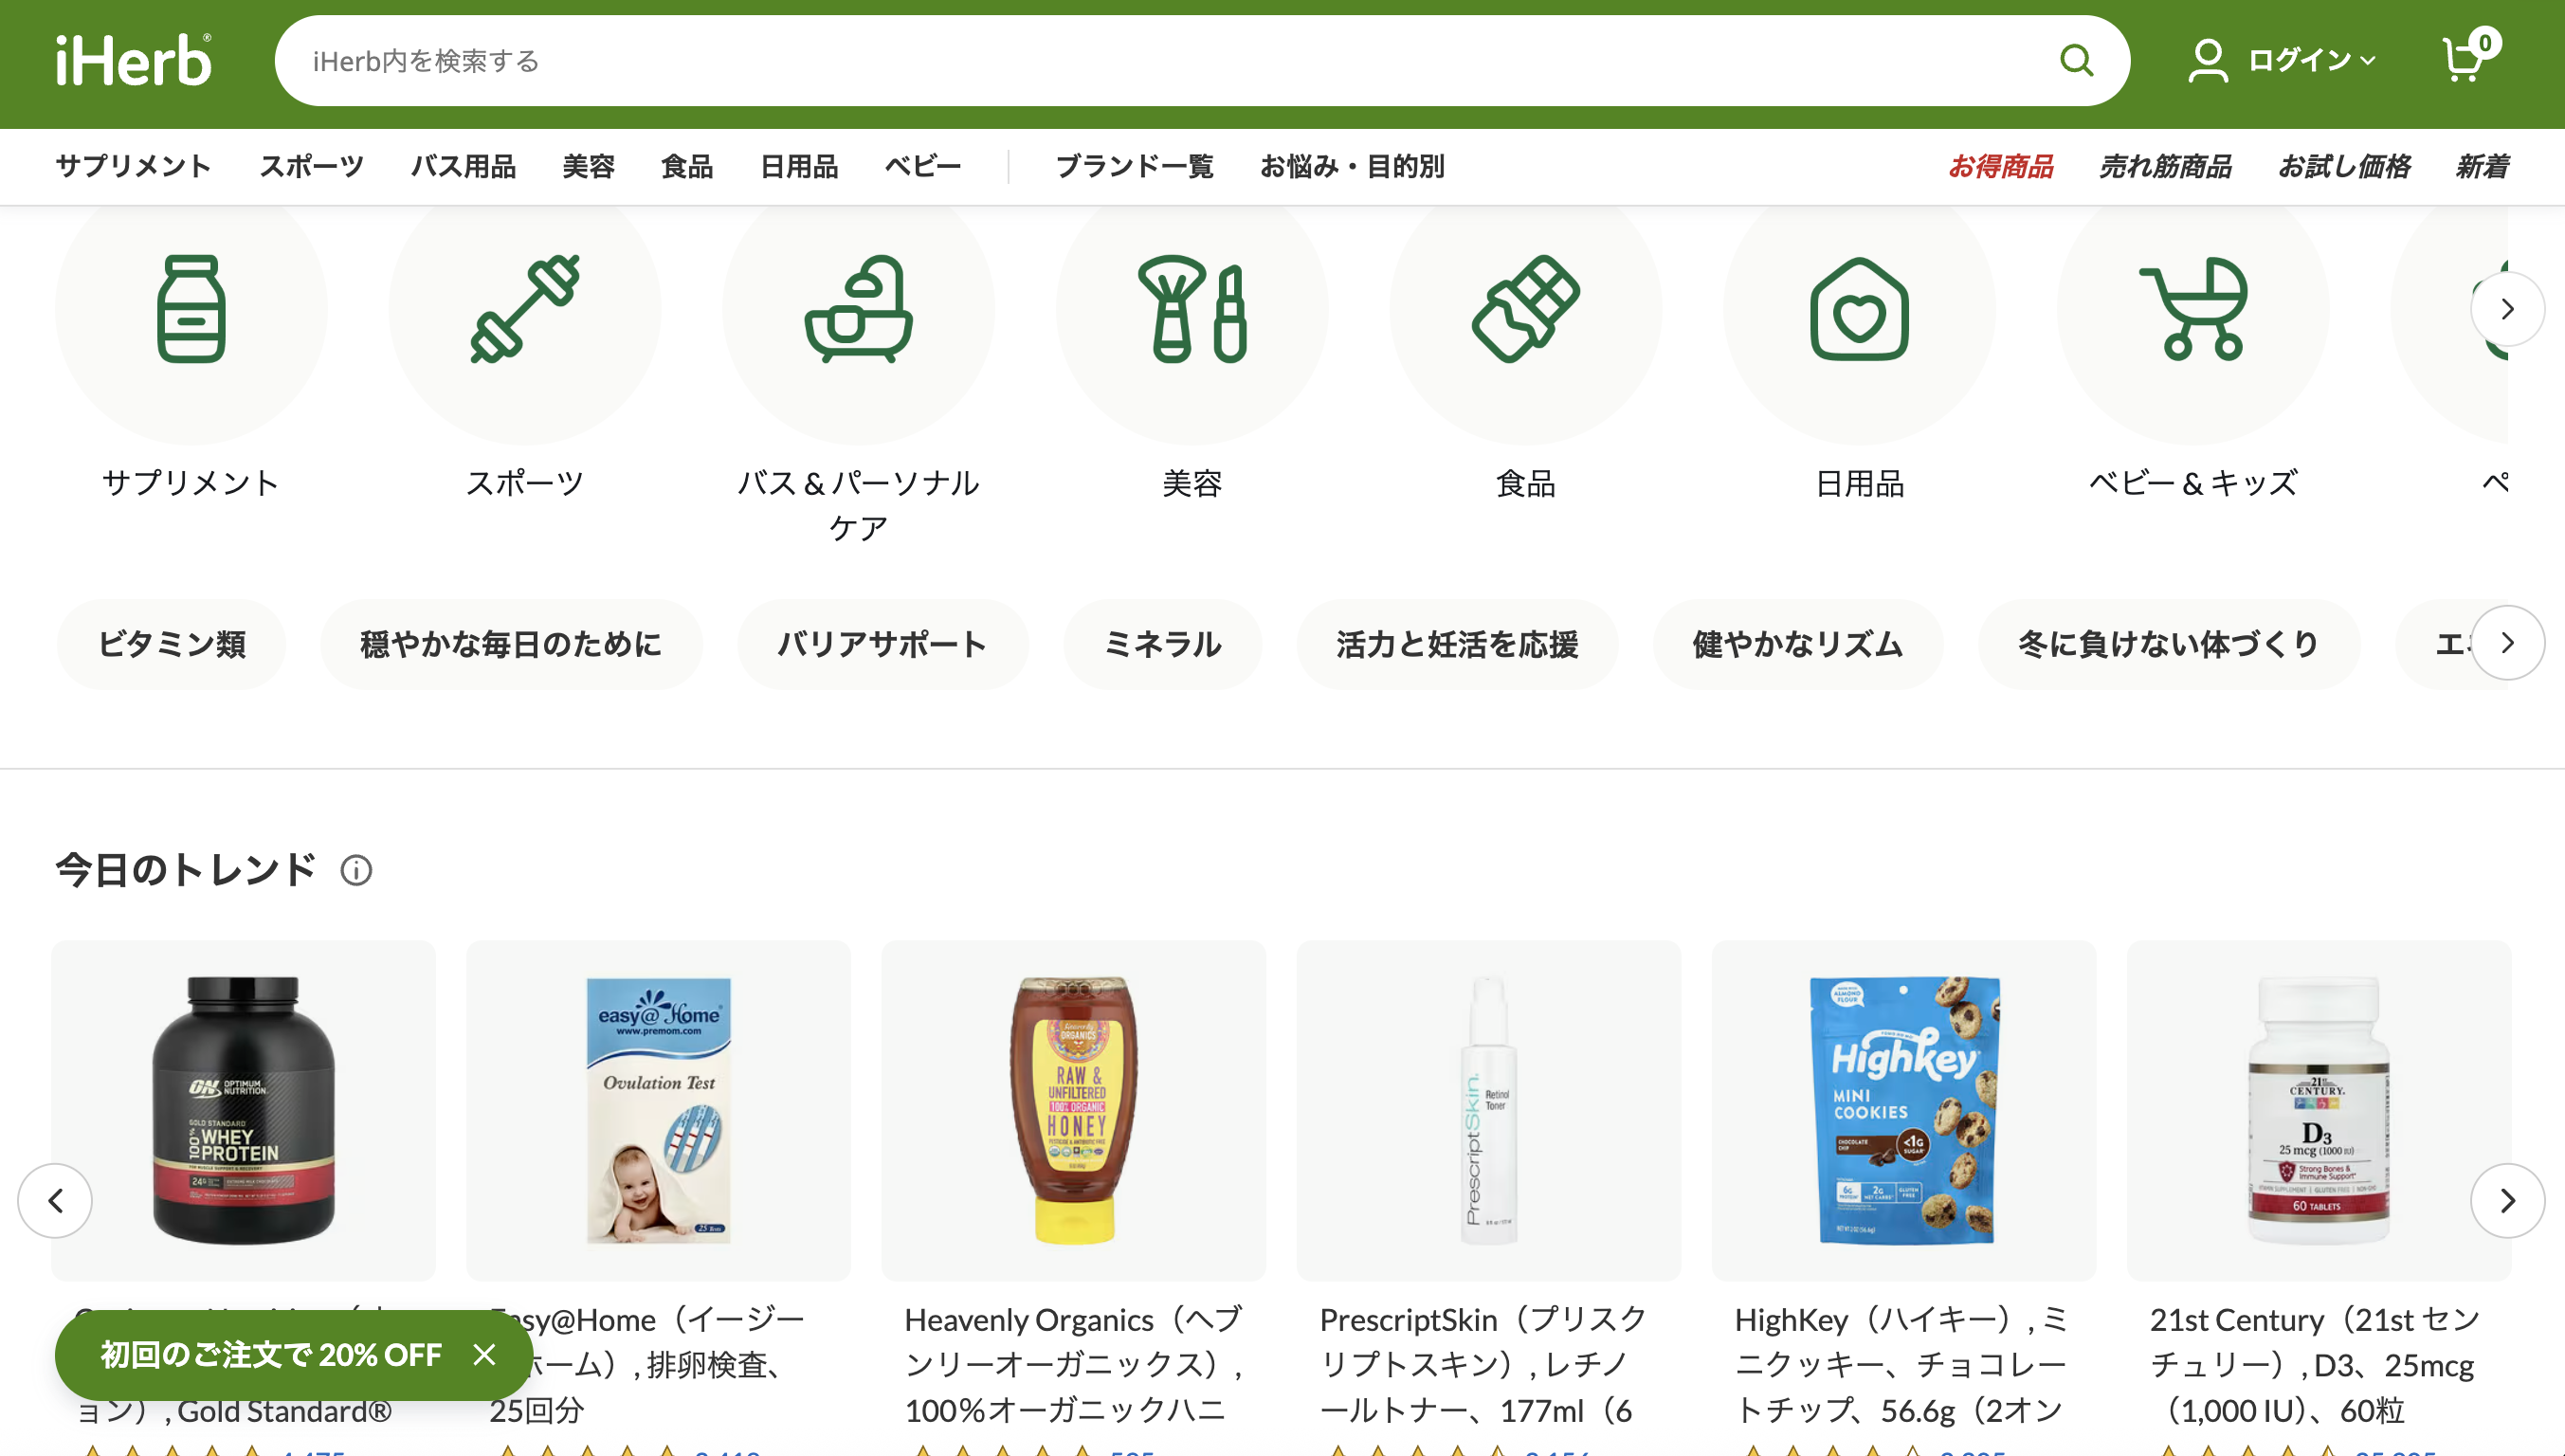
Task: Show next category icons with arrow
Action: tap(2507, 309)
